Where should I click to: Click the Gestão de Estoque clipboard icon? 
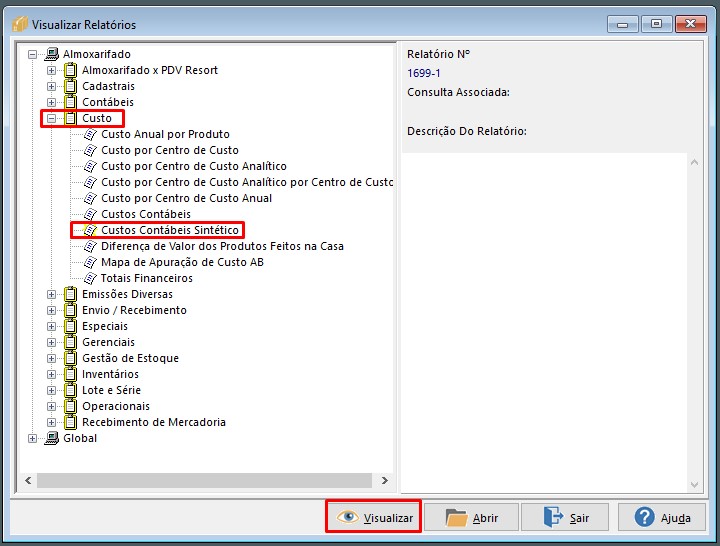pos(70,358)
